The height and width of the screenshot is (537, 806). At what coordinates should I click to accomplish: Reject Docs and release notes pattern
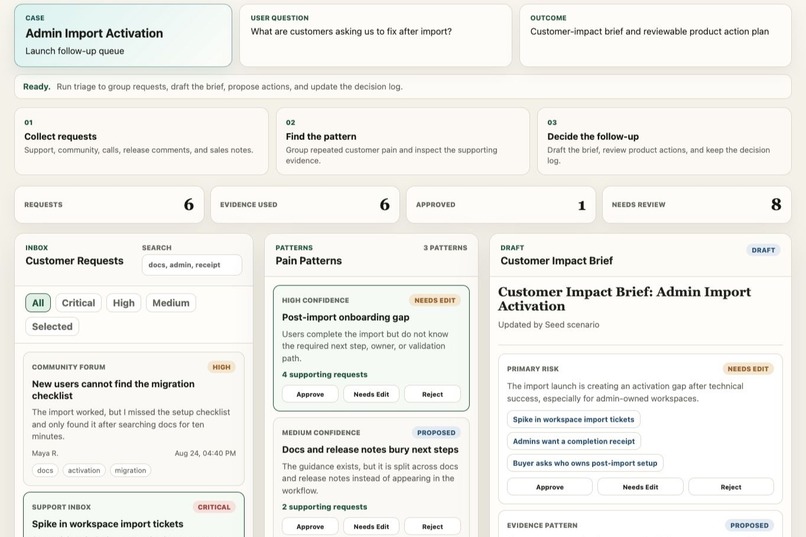432,526
